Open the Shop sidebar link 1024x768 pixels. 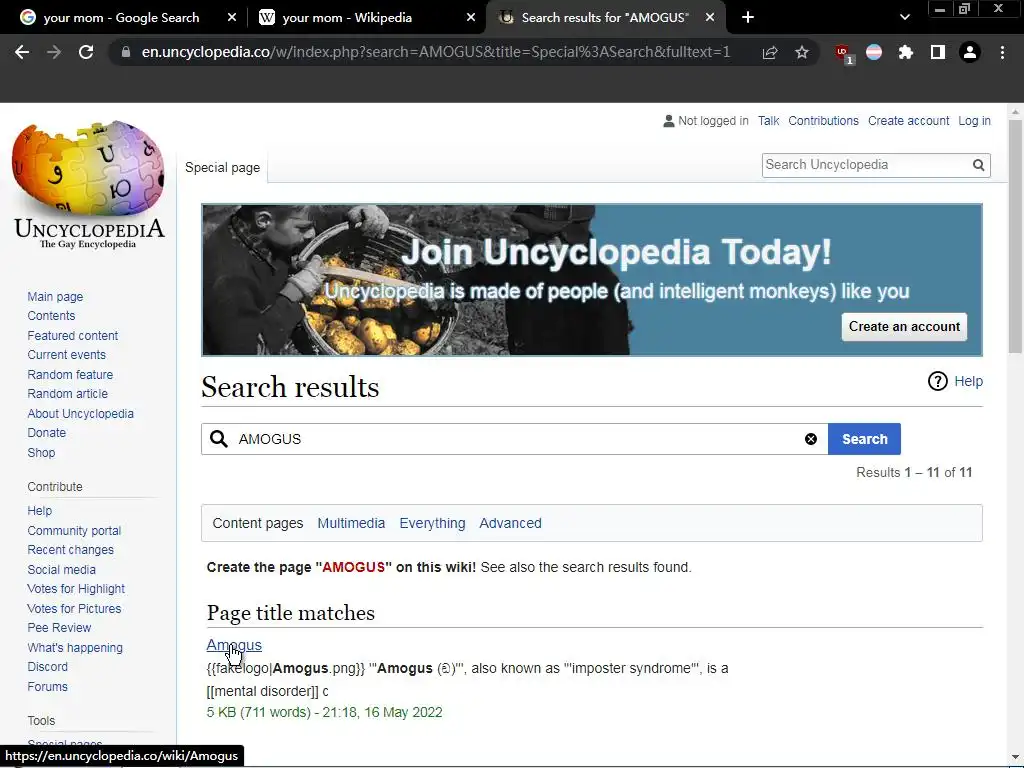[41, 453]
